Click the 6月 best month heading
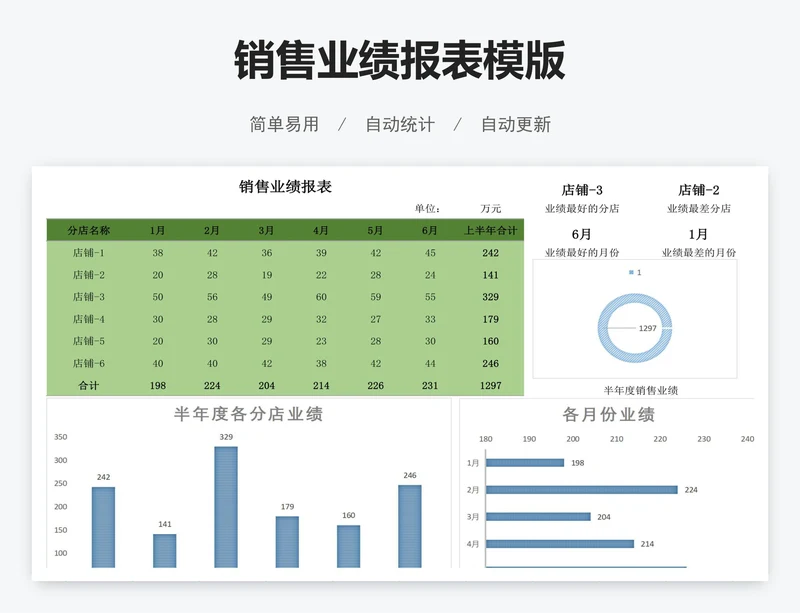The width and height of the screenshot is (800, 613). [582, 234]
